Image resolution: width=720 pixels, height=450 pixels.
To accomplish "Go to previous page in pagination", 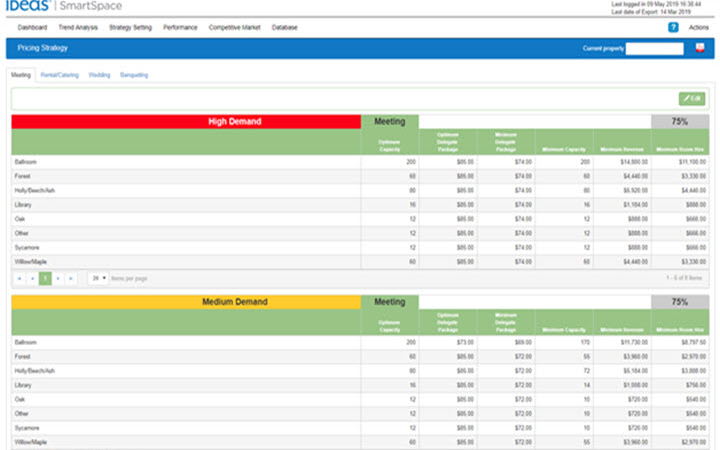I will [31, 278].
